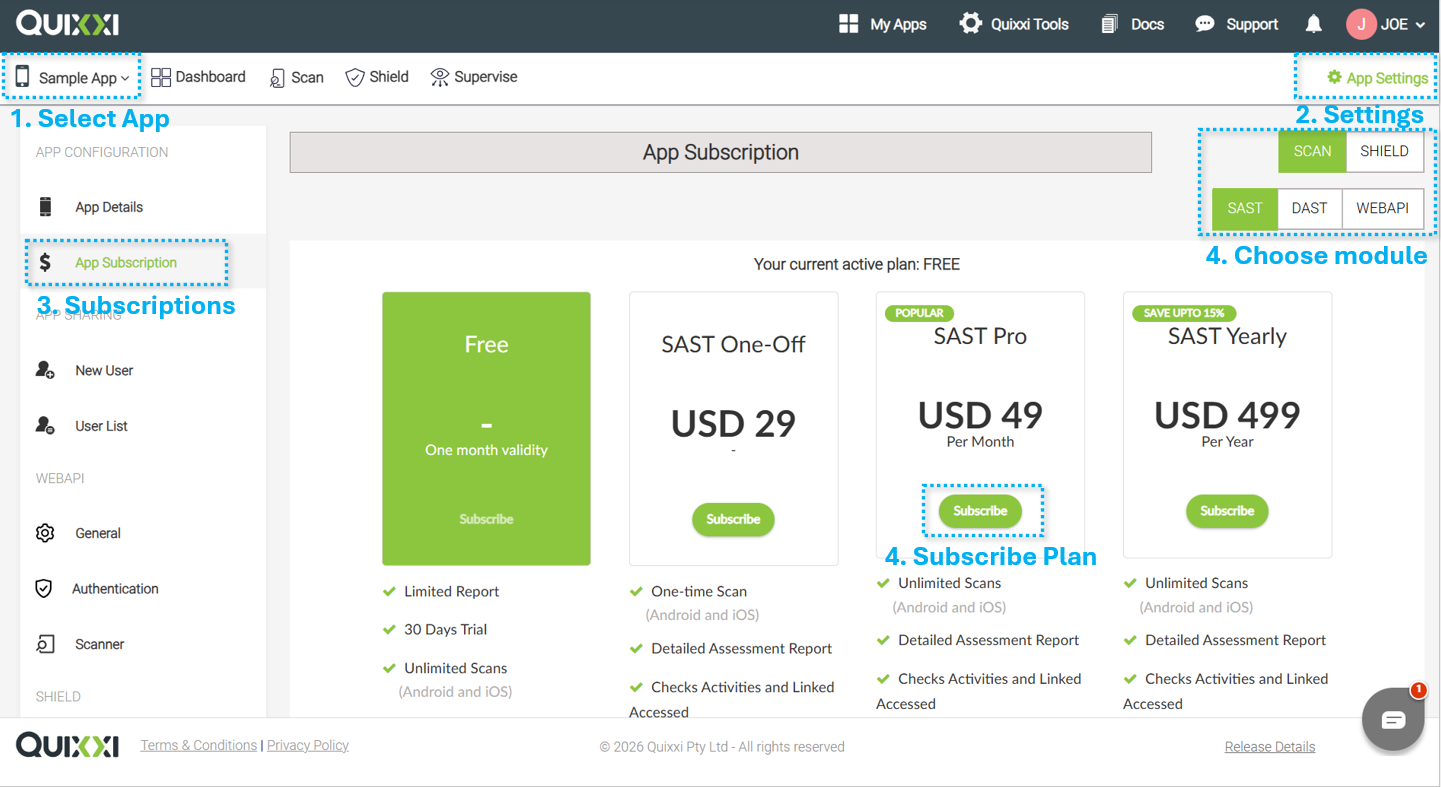Click the Supervise eye icon
1441x787 pixels.
439,77
